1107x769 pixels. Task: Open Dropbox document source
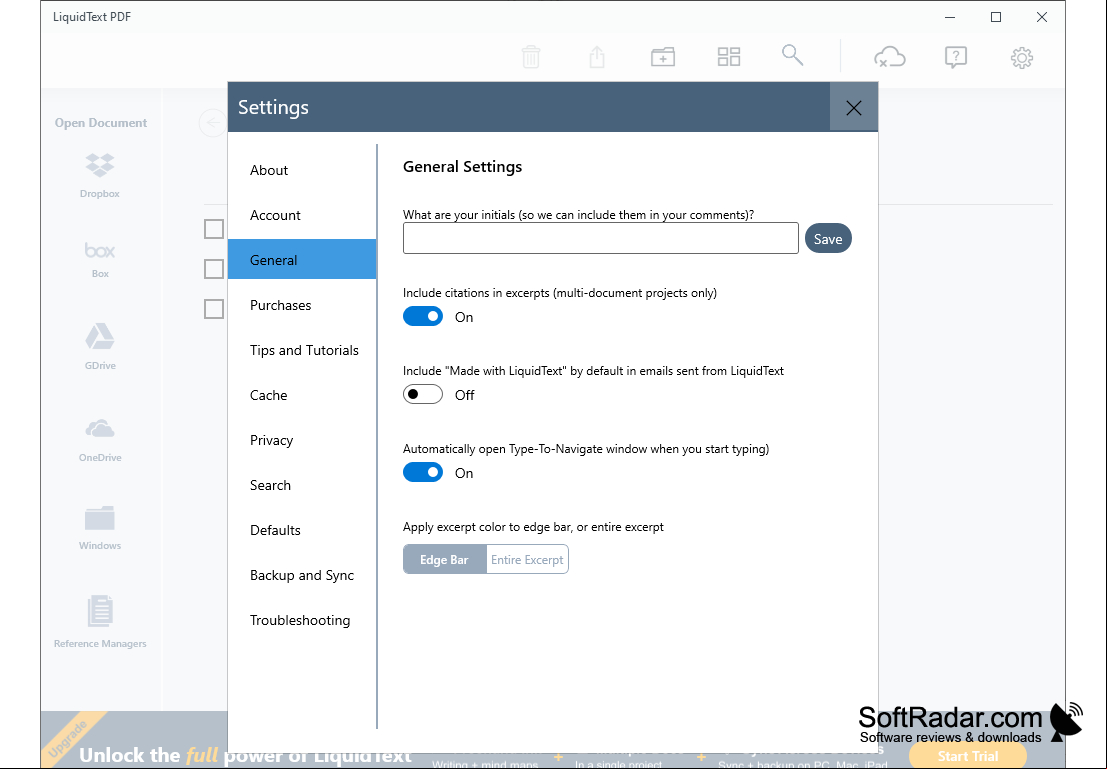coord(100,175)
